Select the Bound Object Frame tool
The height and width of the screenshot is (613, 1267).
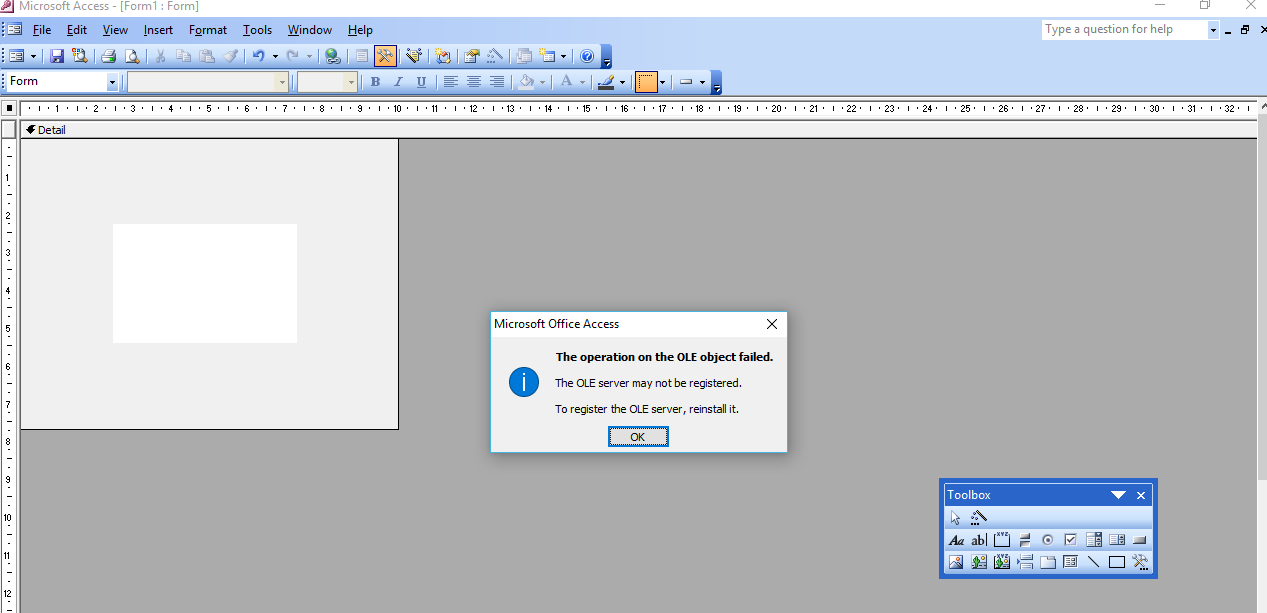point(1002,562)
